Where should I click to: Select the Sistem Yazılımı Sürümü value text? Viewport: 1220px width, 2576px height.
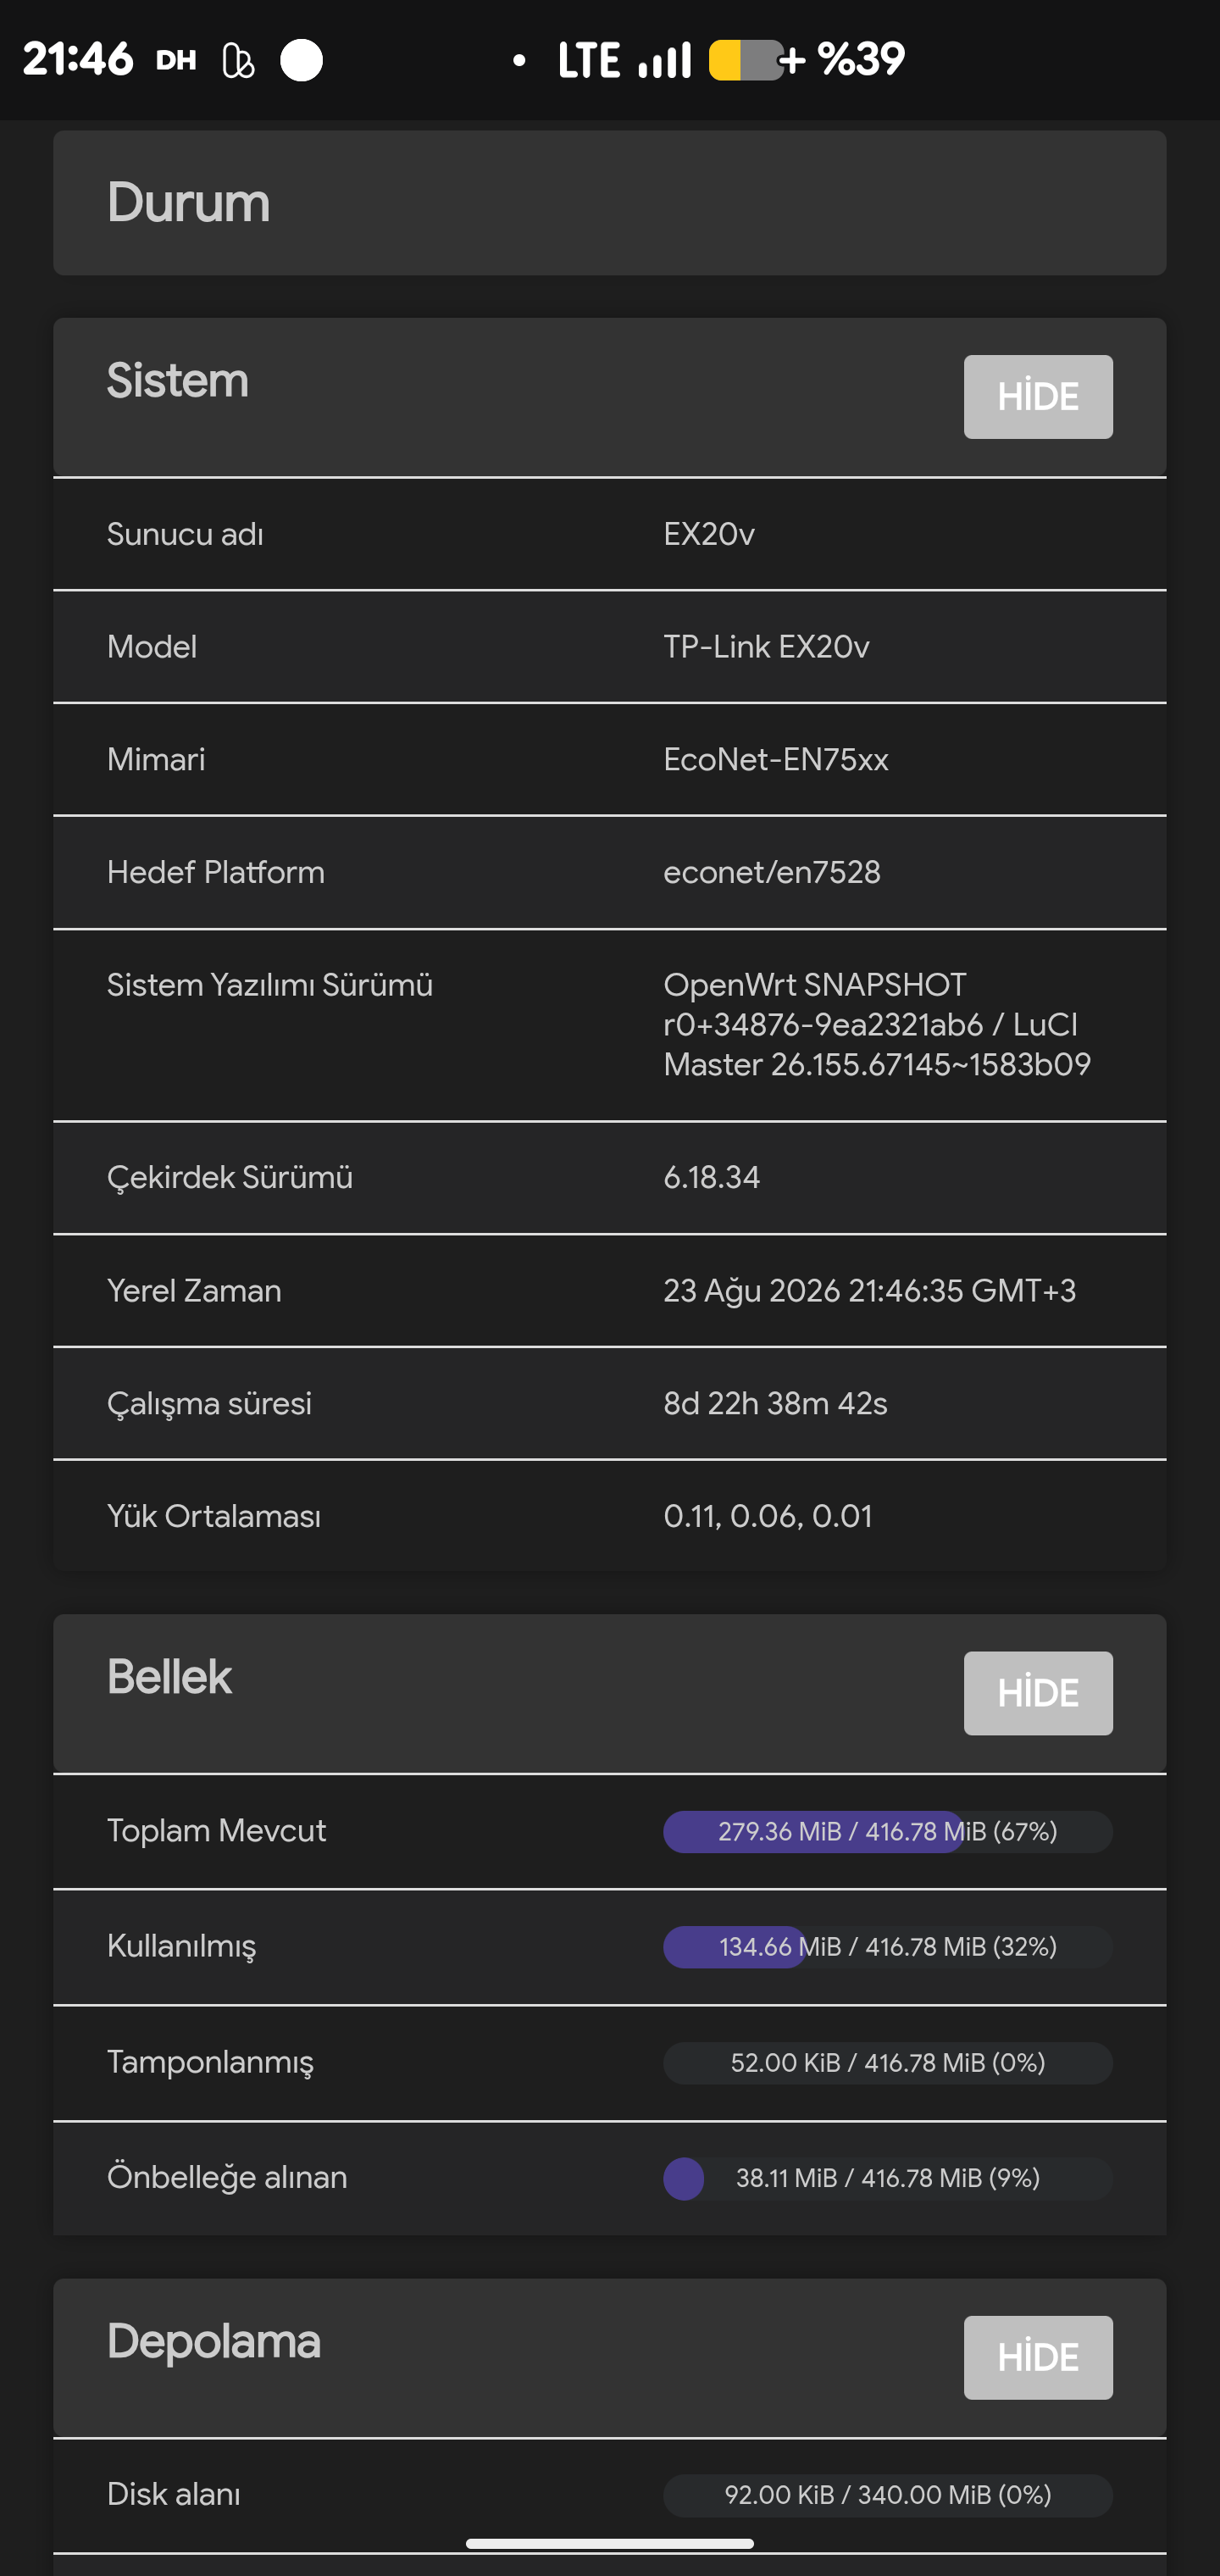point(877,1024)
